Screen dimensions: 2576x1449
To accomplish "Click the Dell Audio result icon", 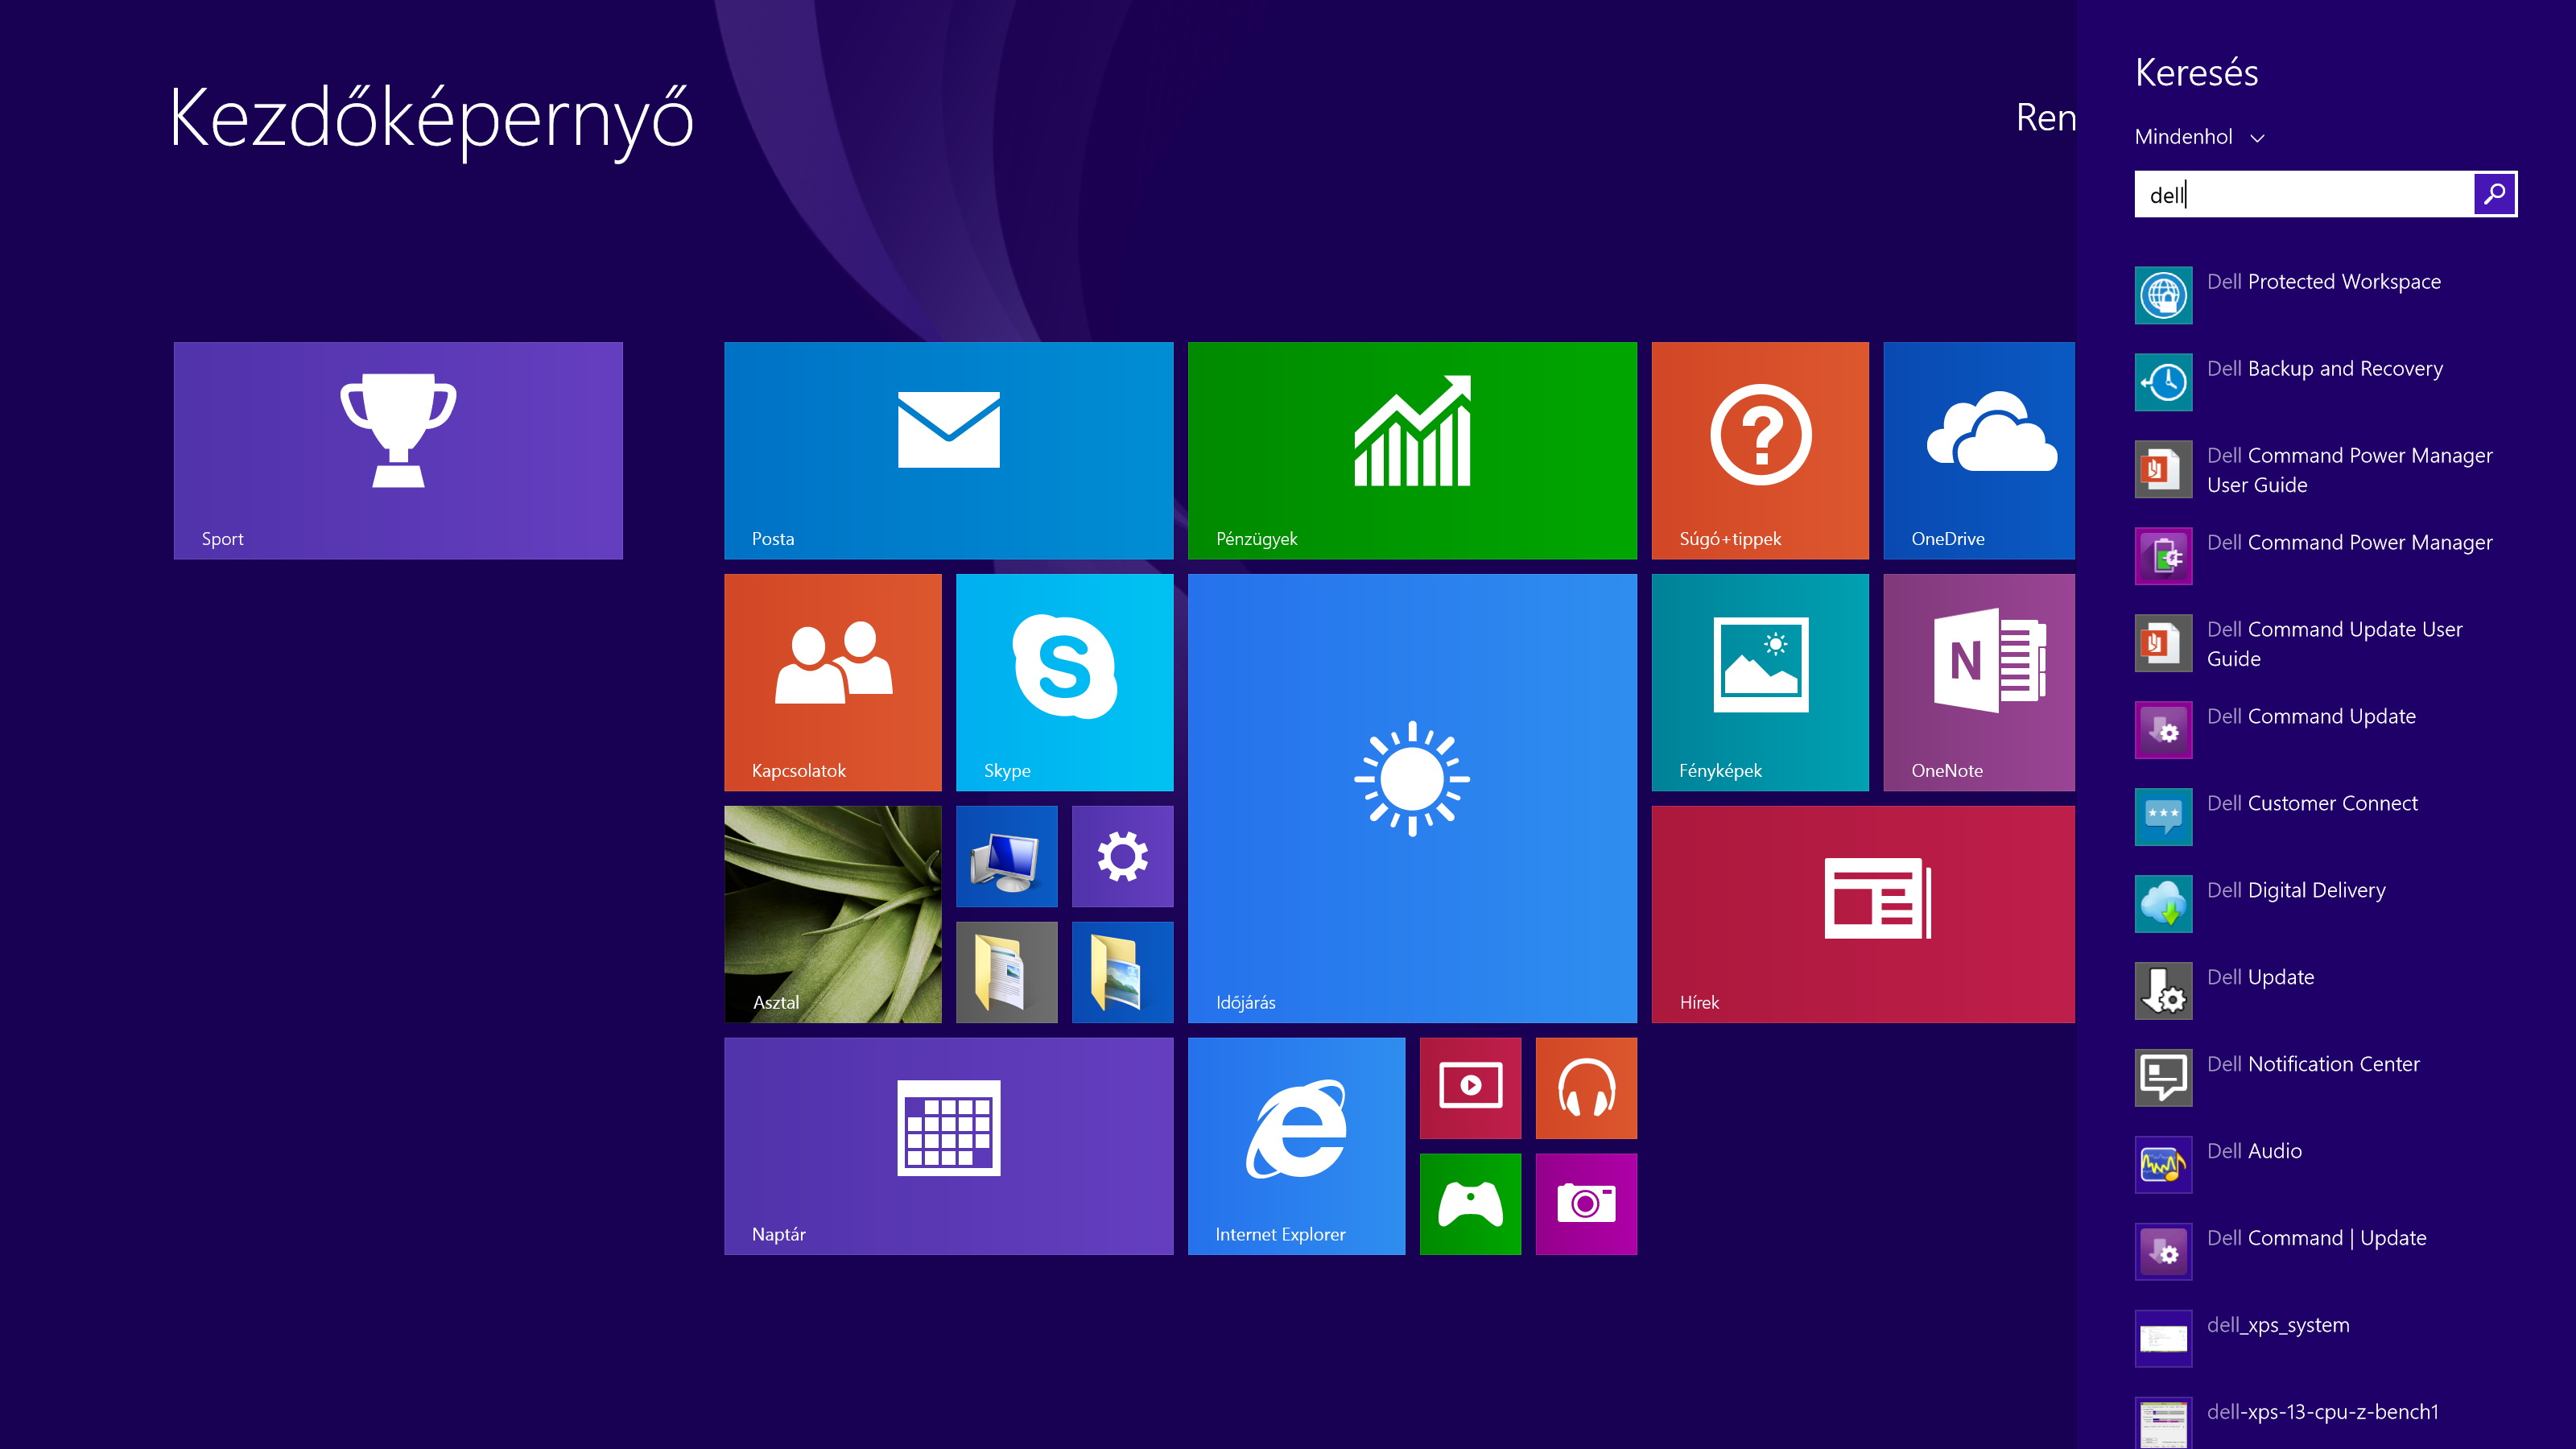I will pyautogui.click(x=2163, y=1164).
